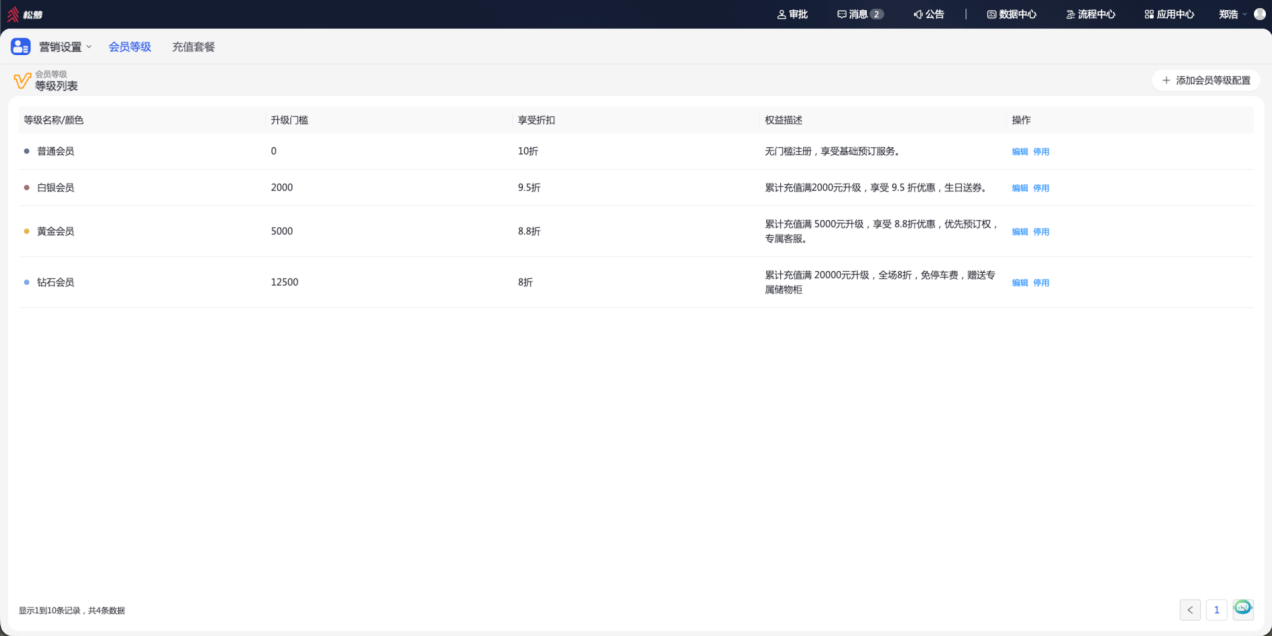Click the color dot of 钻石会员

pyautogui.click(x=27, y=282)
